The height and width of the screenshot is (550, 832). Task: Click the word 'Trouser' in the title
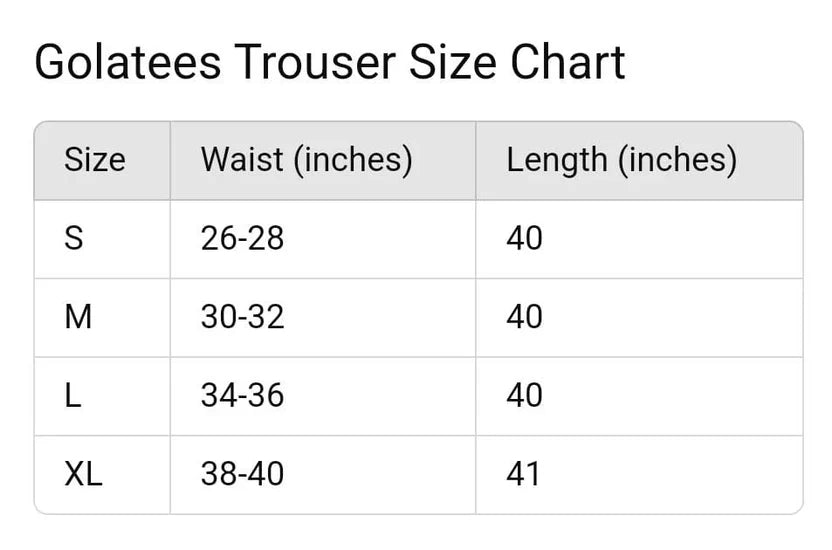(315, 63)
